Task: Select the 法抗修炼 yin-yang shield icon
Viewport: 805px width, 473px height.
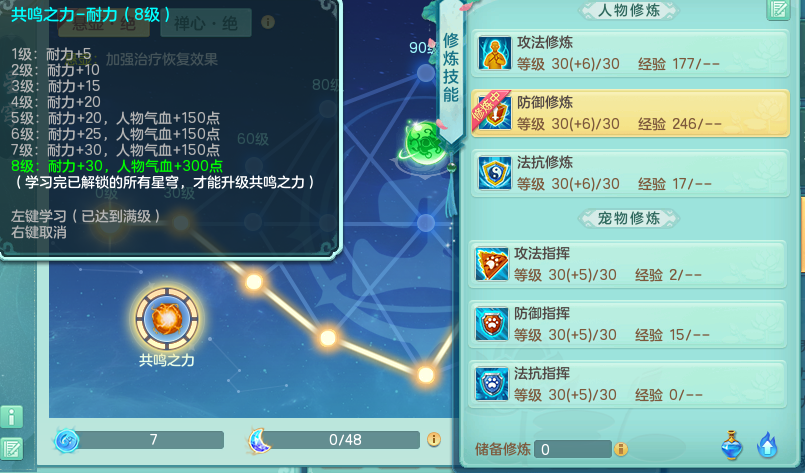Action: click(x=495, y=173)
